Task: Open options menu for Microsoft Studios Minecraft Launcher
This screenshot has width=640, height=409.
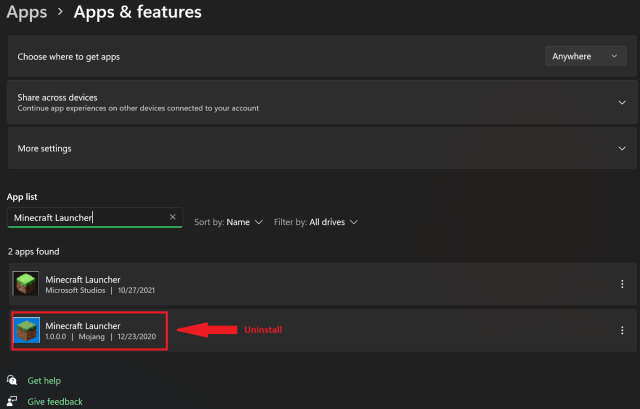Action: point(622,284)
